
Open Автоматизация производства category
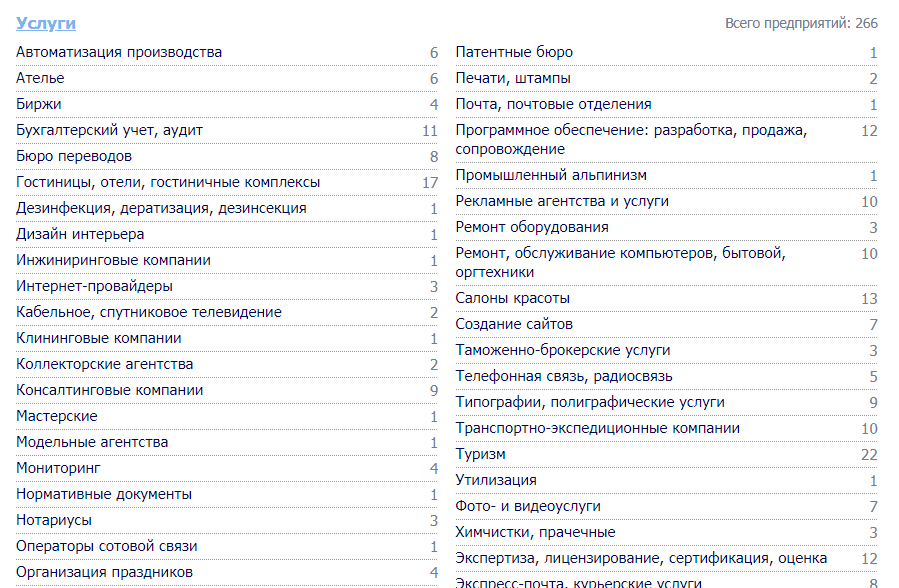(119, 52)
